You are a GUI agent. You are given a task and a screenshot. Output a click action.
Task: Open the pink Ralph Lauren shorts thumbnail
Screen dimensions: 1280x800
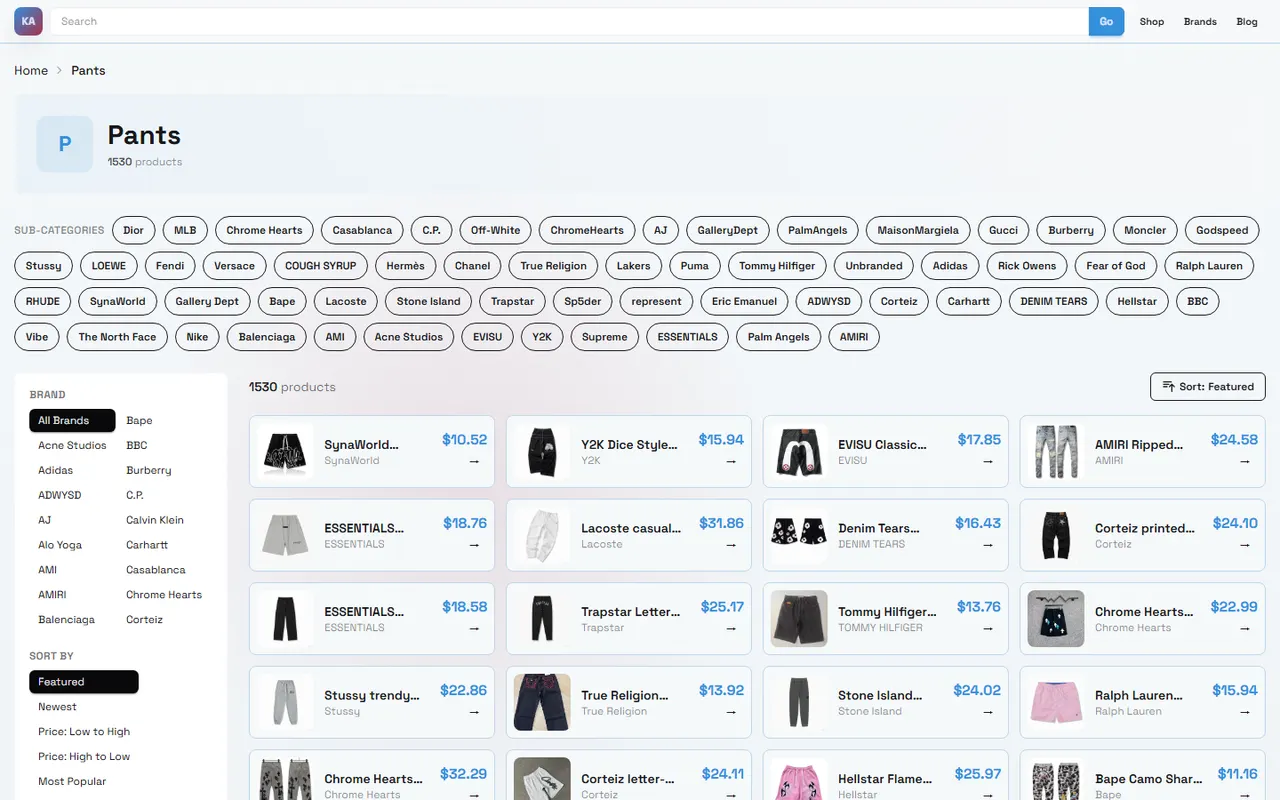1056,702
